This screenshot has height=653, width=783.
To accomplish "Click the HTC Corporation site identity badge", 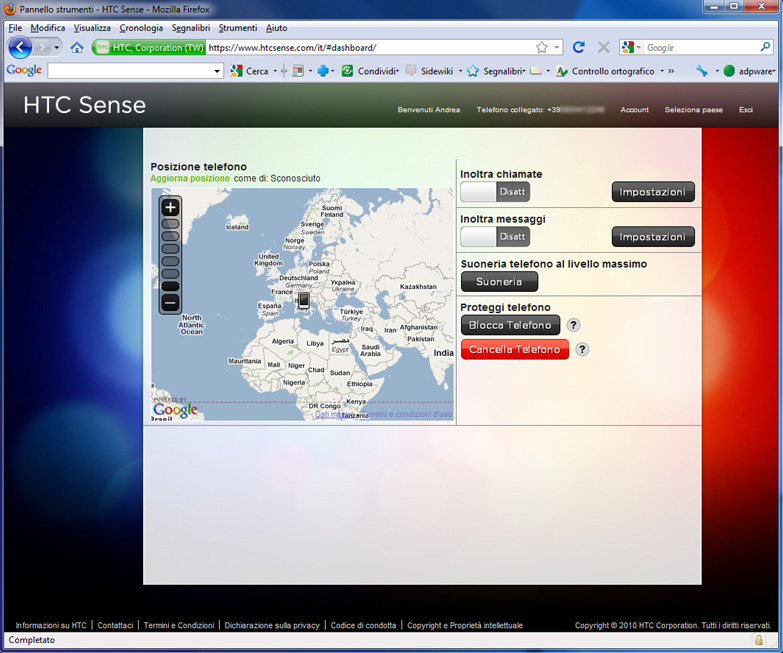I will (149, 48).
